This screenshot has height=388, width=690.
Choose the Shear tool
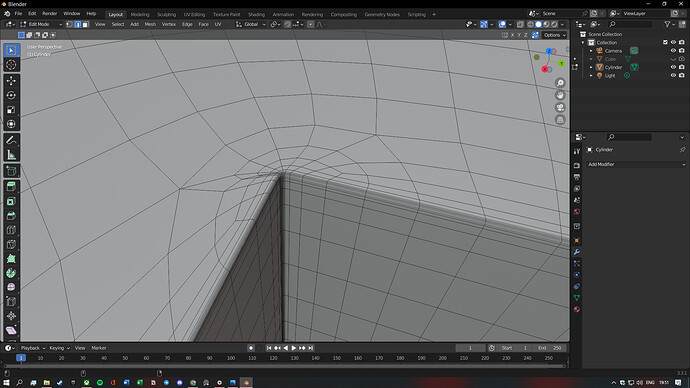[x=11, y=330]
